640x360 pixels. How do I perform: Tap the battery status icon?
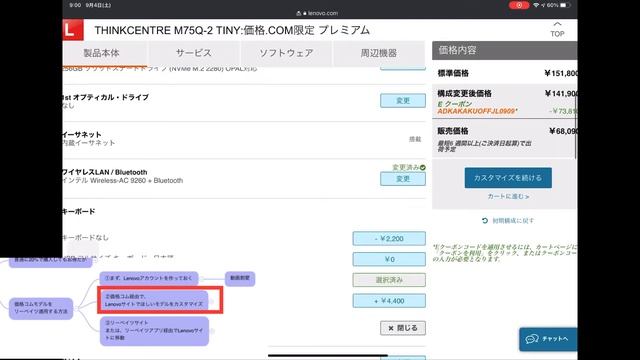pos(564,5)
